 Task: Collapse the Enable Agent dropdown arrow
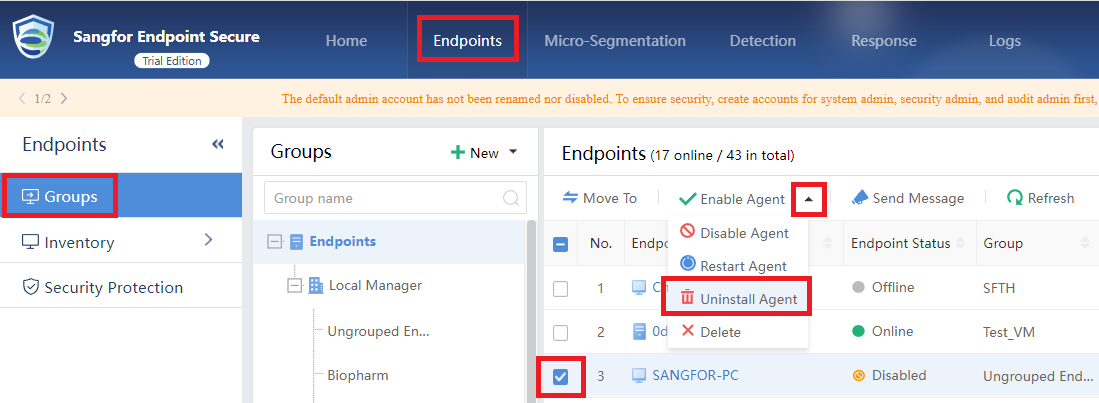point(810,199)
